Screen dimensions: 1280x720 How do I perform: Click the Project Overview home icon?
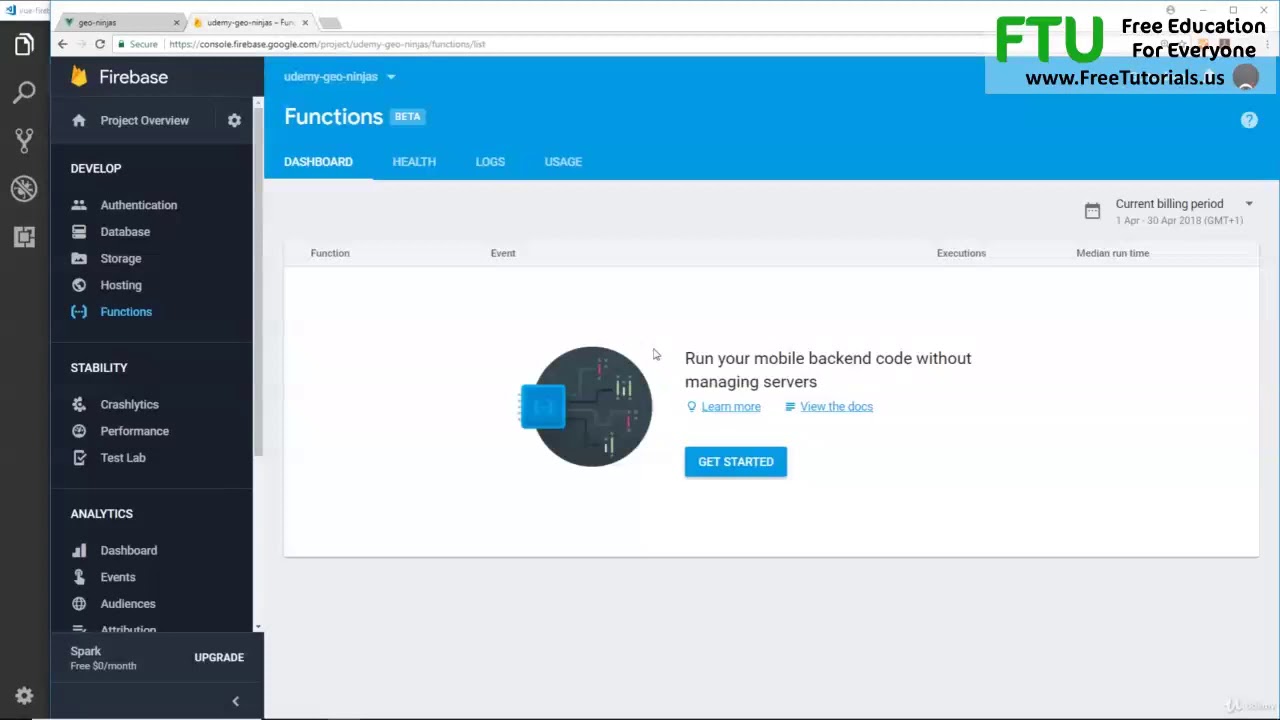click(x=79, y=120)
